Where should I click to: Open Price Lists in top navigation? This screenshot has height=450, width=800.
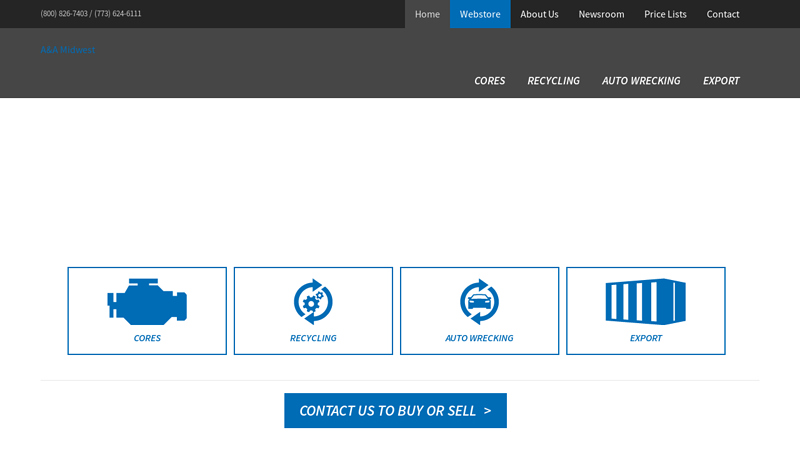pos(665,14)
